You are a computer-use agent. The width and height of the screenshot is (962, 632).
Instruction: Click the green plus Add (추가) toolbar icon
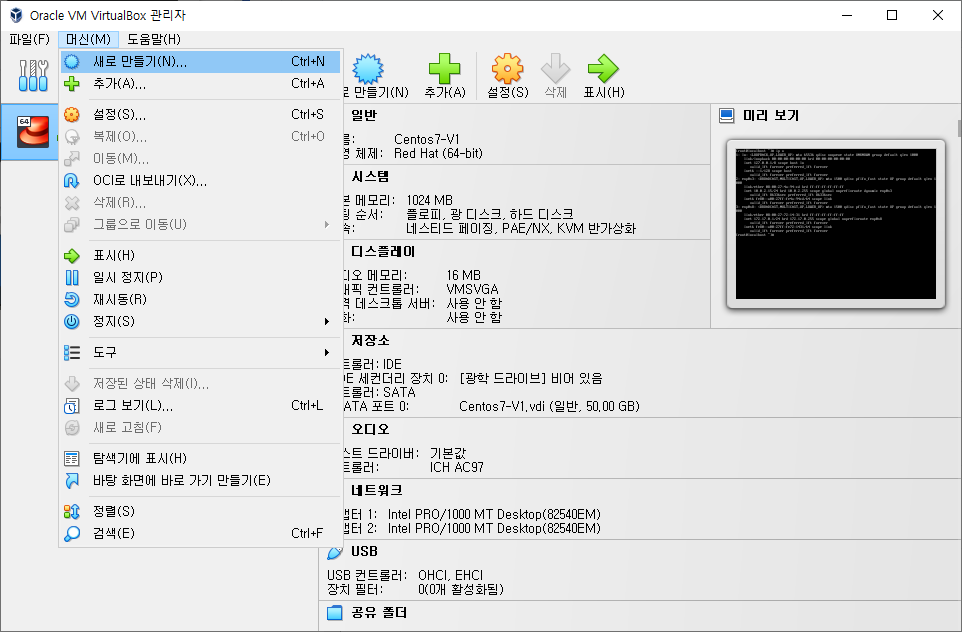click(445, 68)
